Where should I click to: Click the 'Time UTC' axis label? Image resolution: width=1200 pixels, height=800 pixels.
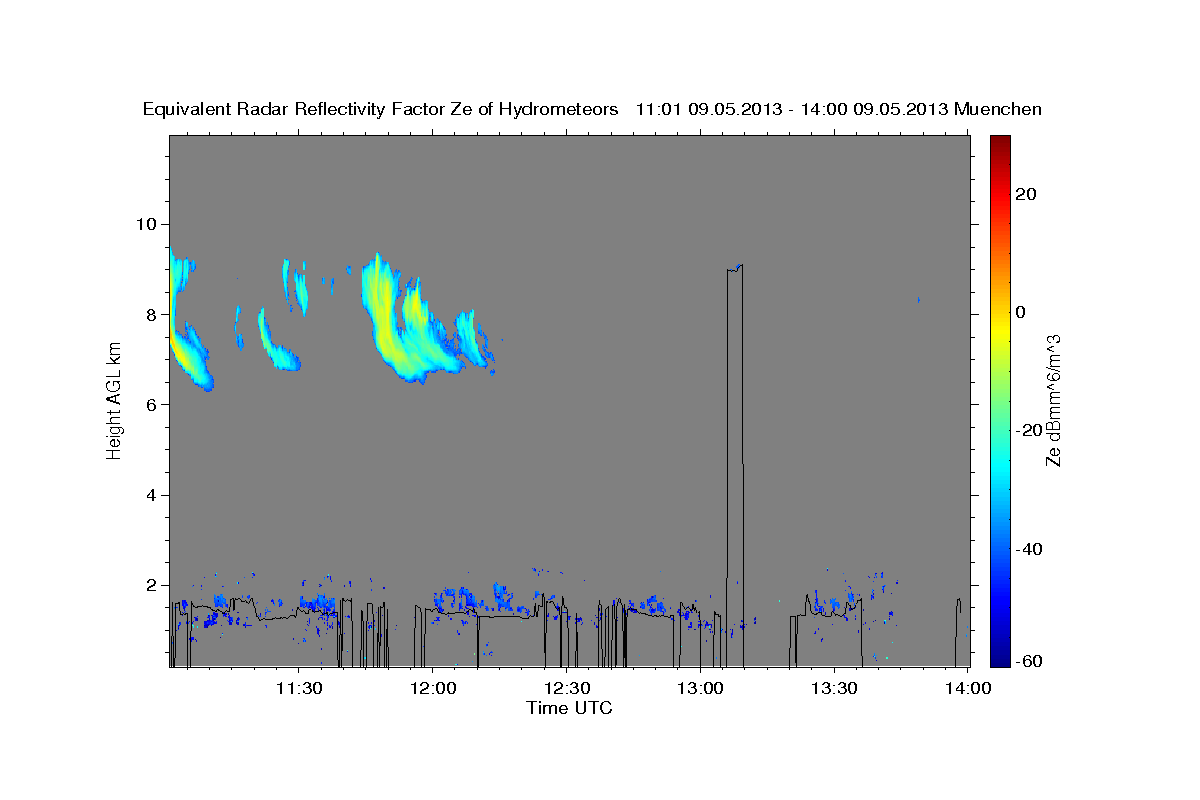[x=569, y=708]
